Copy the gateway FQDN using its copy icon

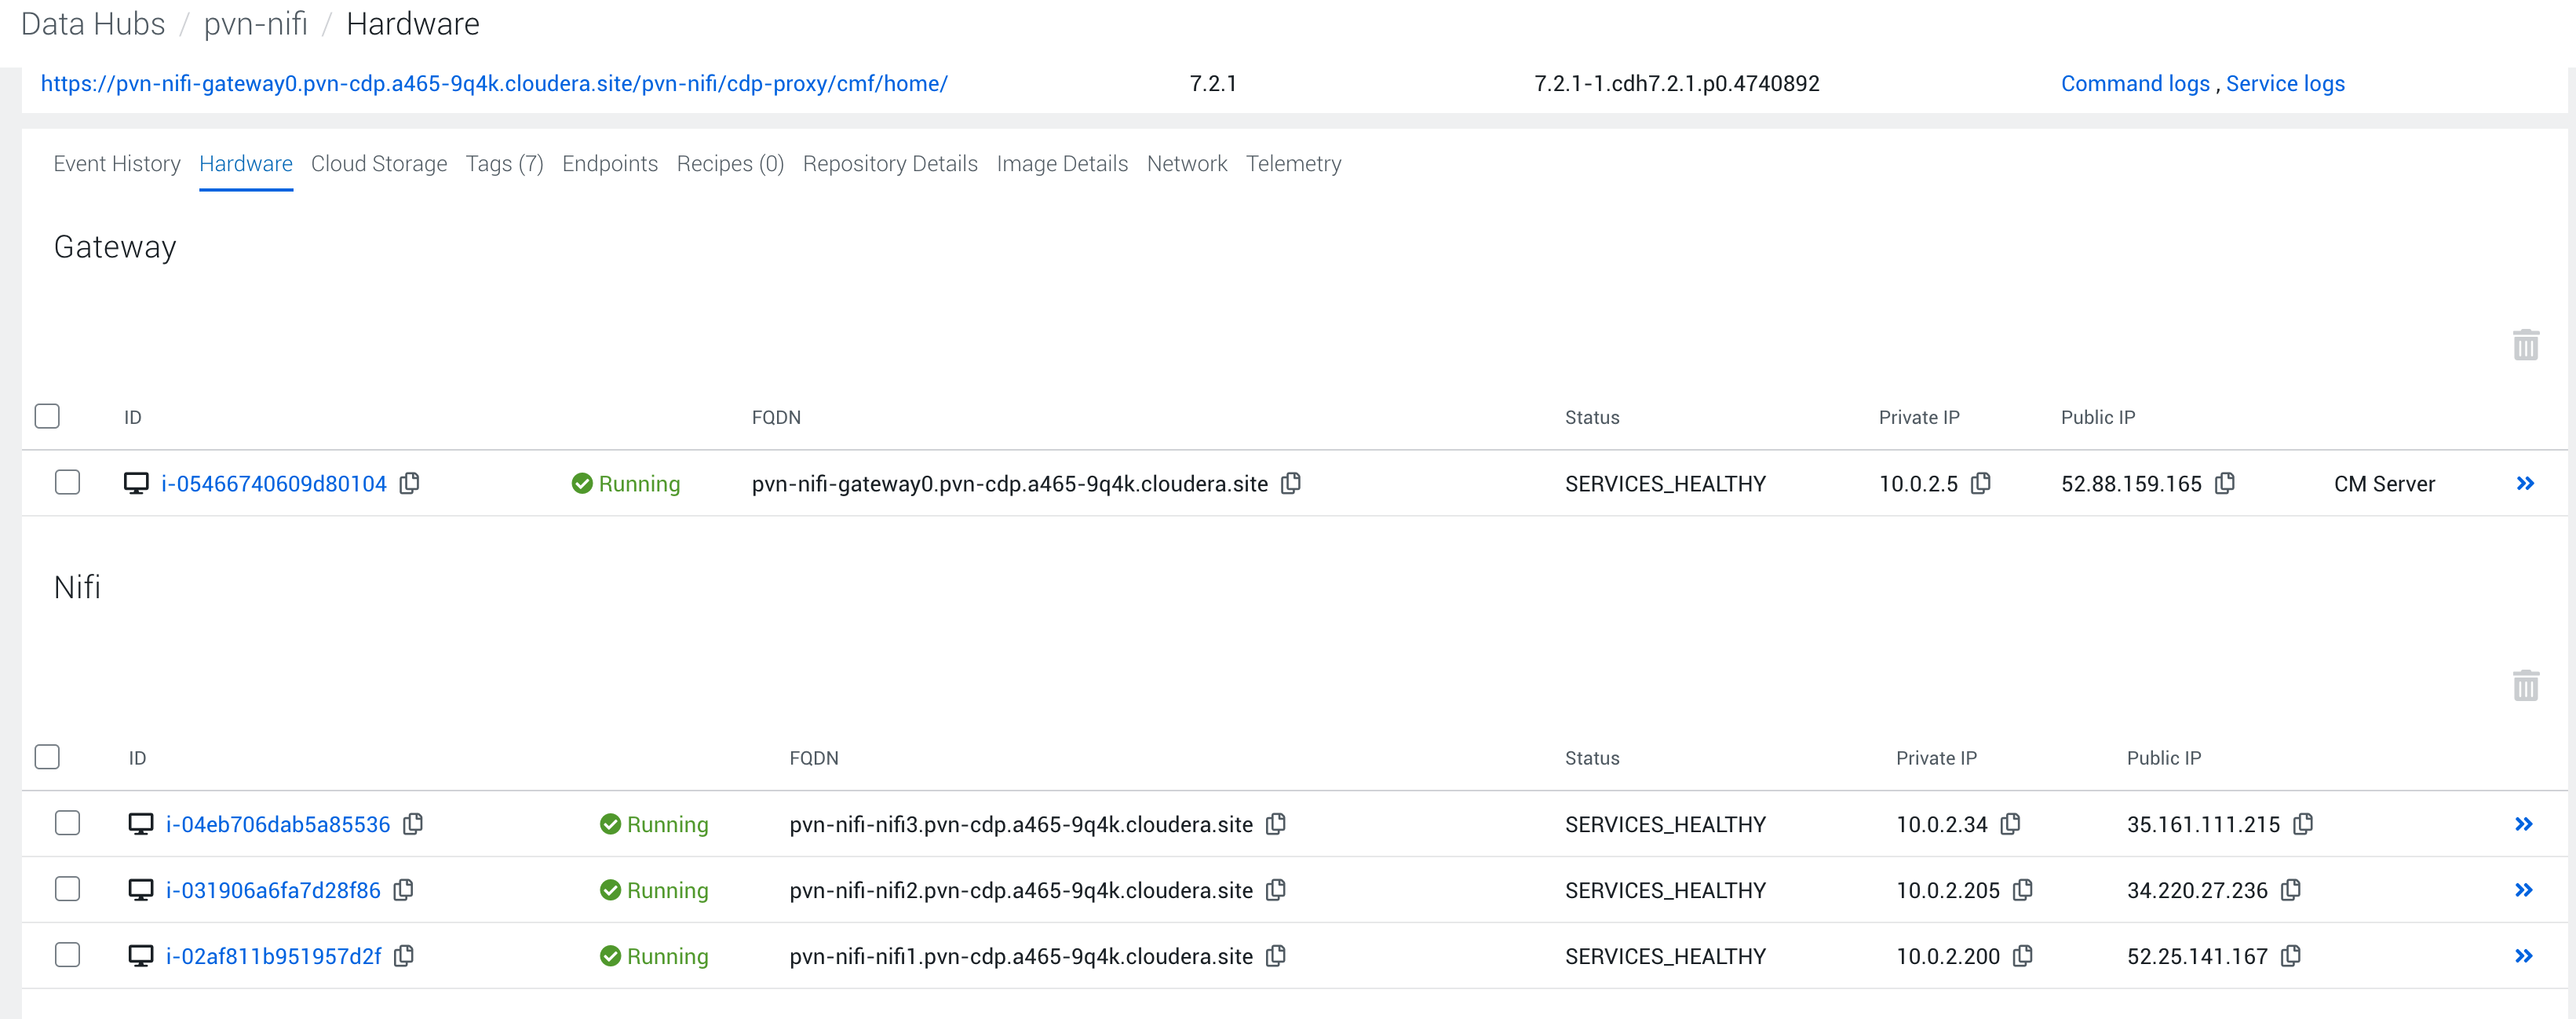pos(1291,483)
